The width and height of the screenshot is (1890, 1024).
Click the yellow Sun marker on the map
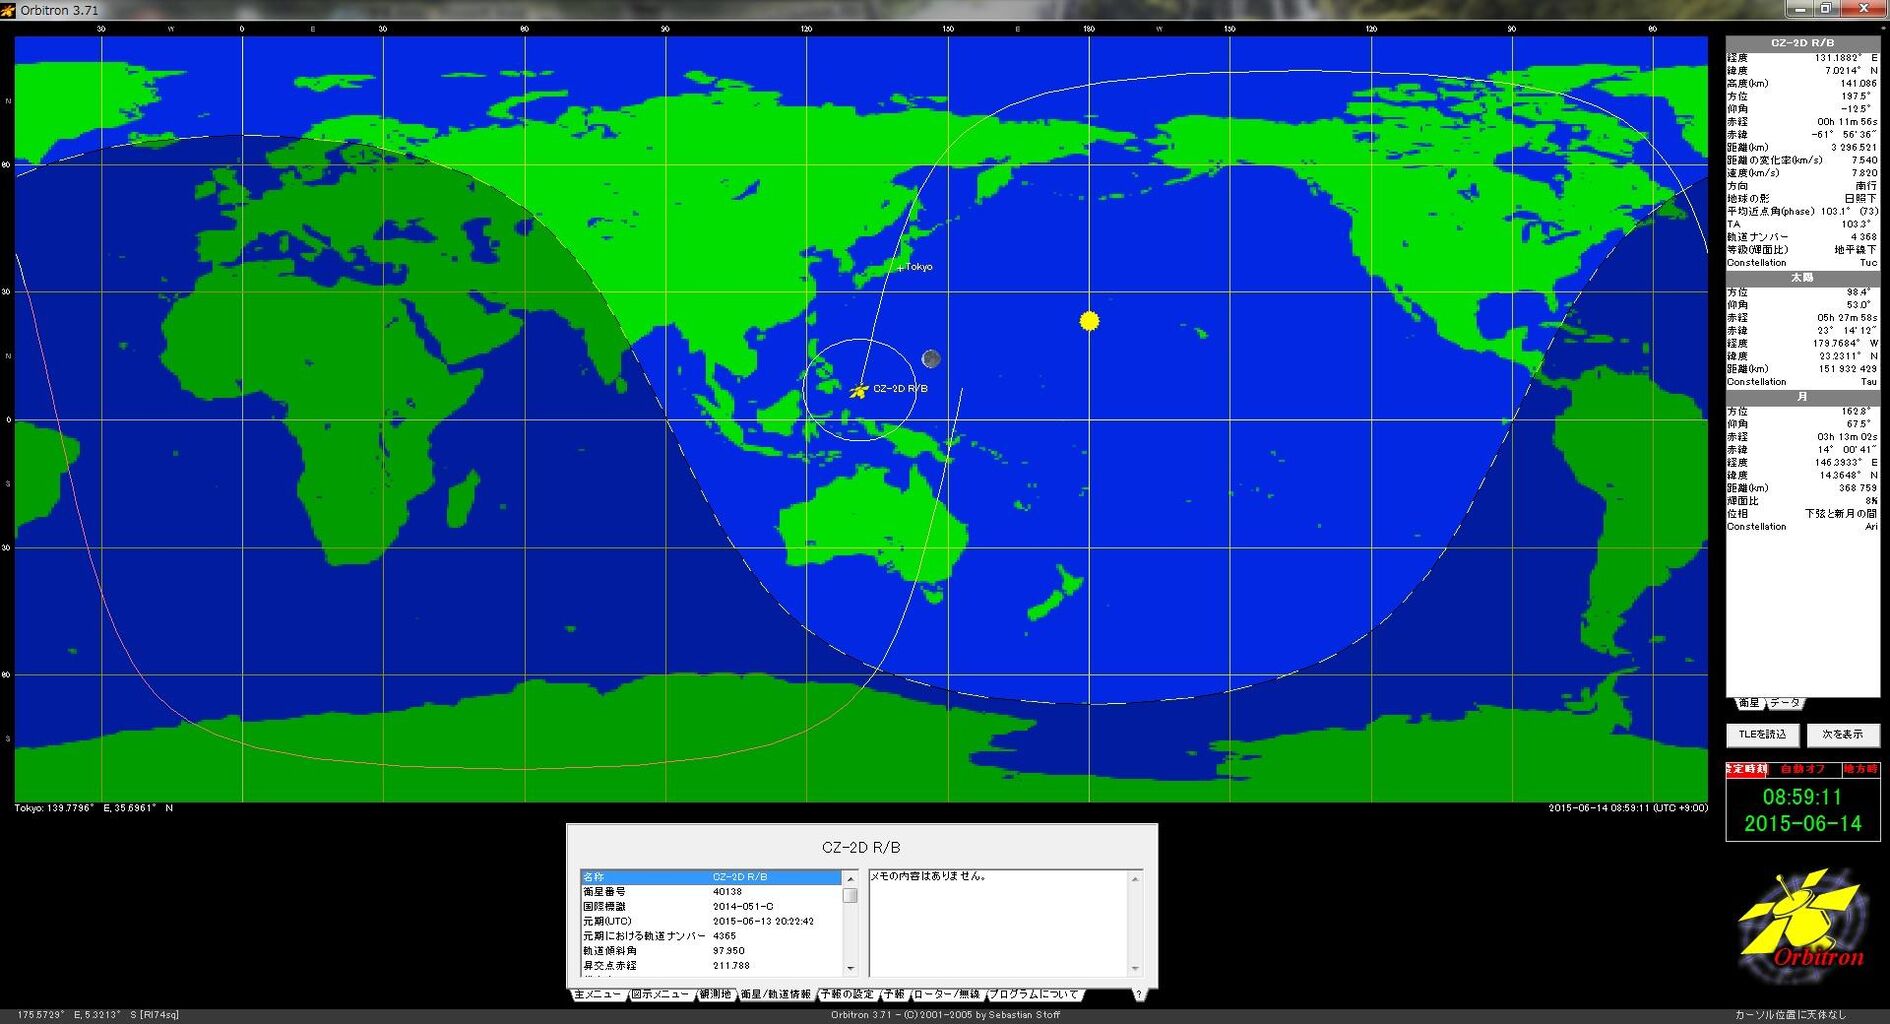(x=1089, y=320)
